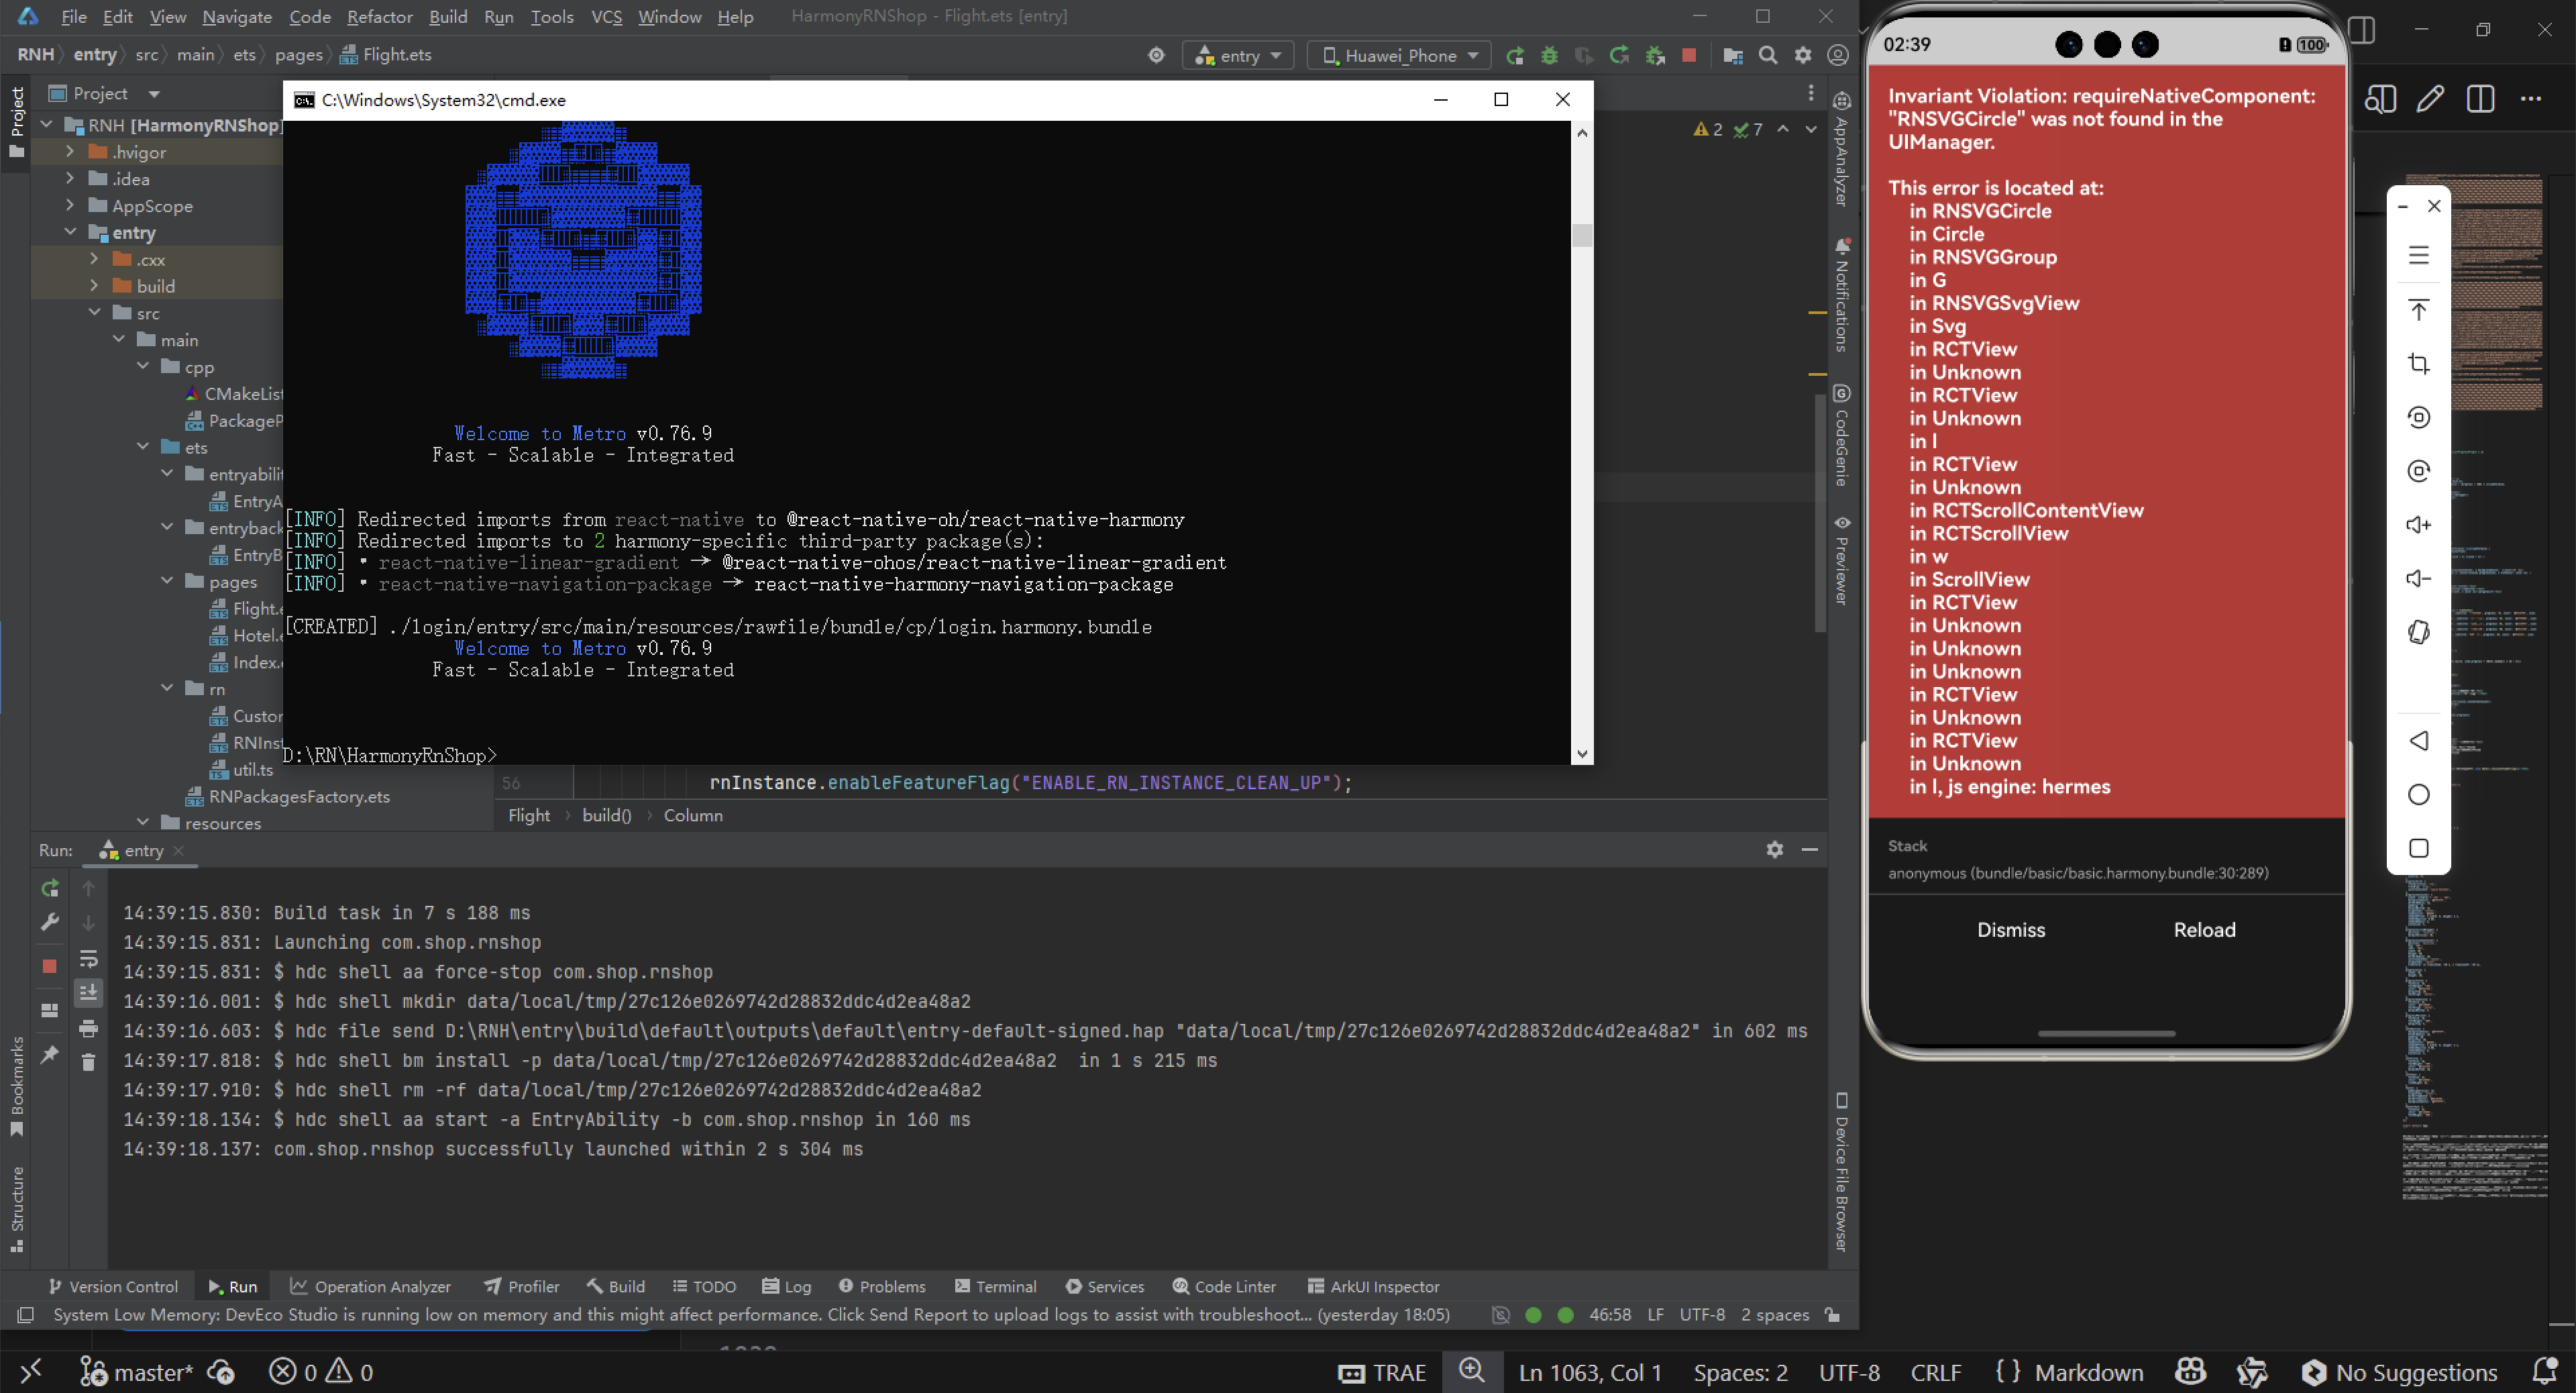The width and height of the screenshot is (2576, 1393).
Task: Click the red Stop icon in top toolbar
Action: pos(1689,56)
